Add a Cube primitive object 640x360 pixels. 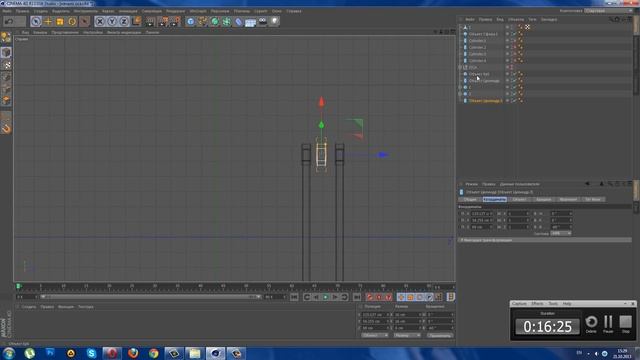[191, 21]
